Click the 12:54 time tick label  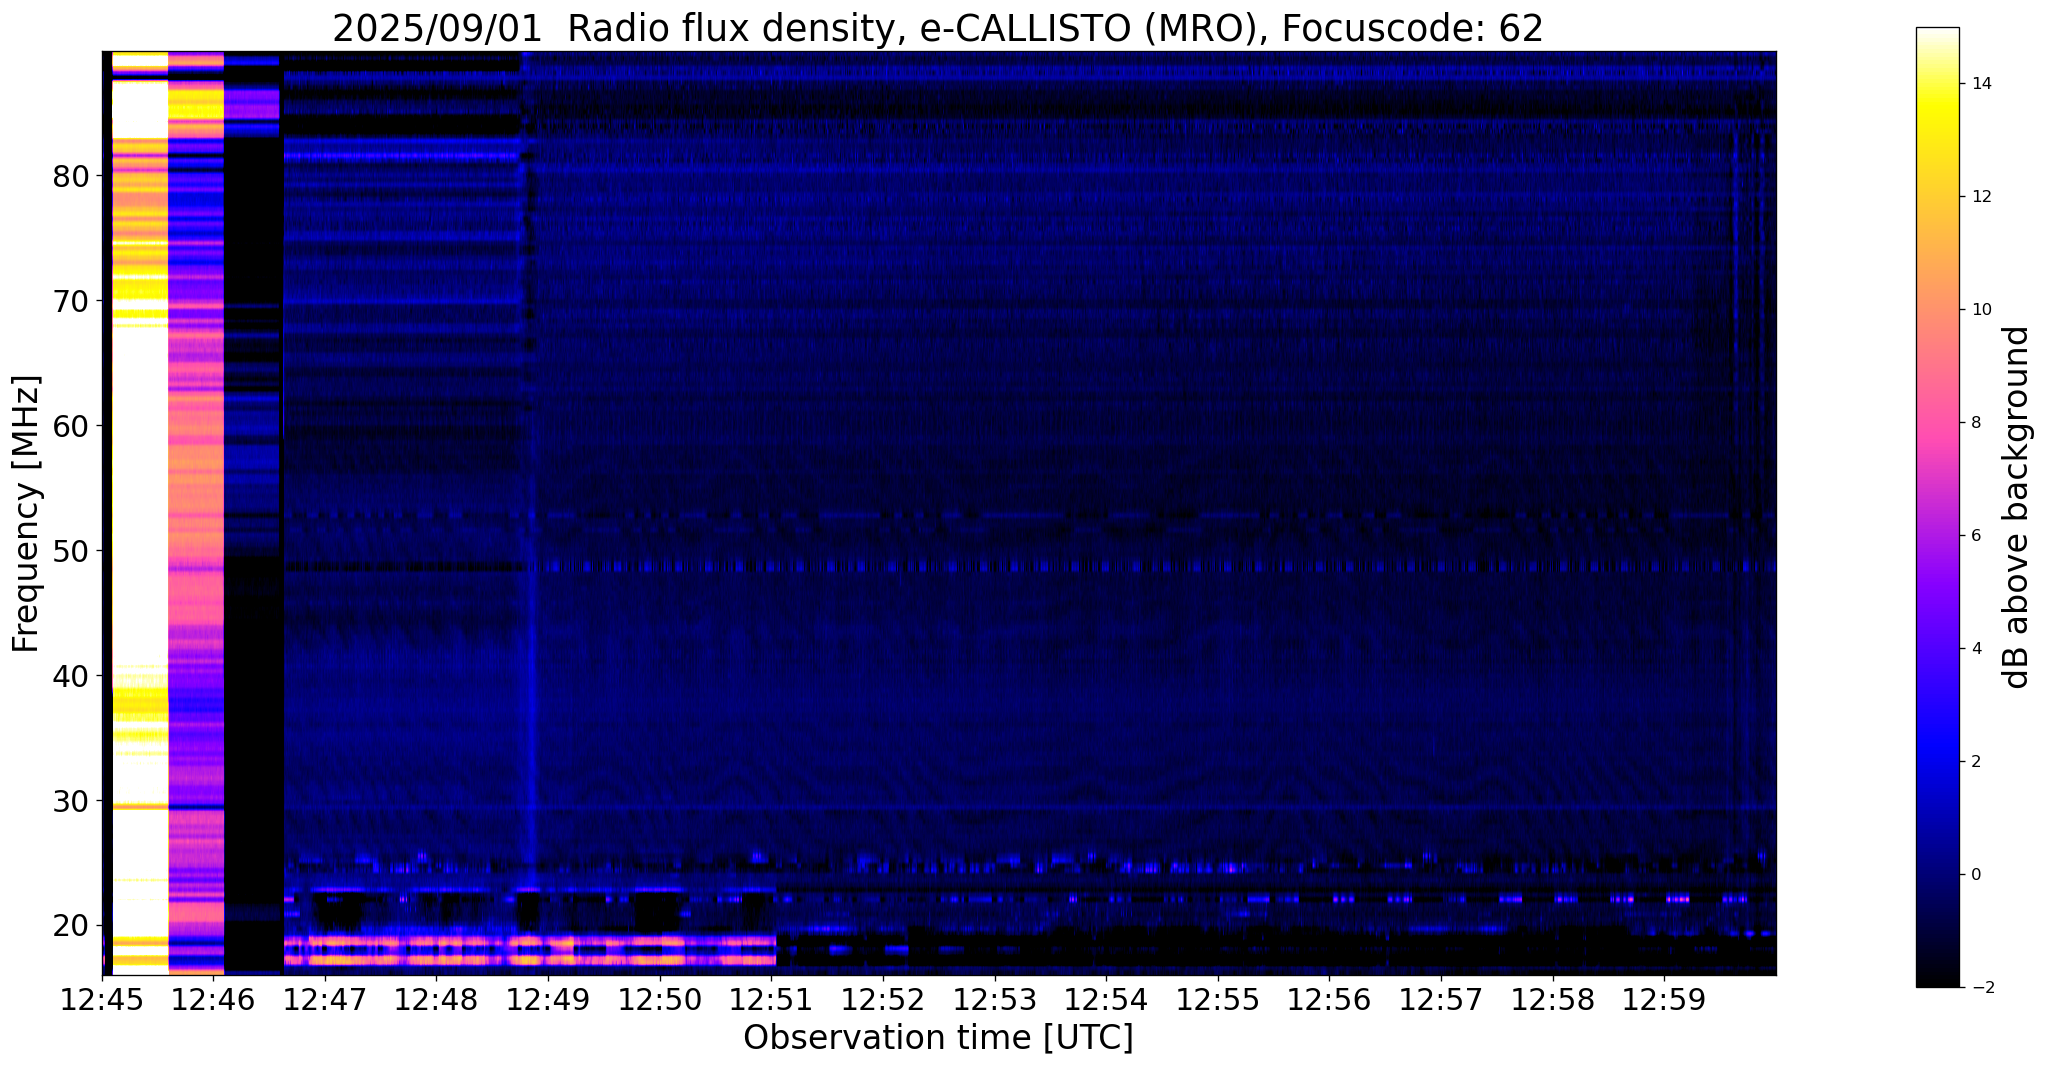(1106, 1001)
